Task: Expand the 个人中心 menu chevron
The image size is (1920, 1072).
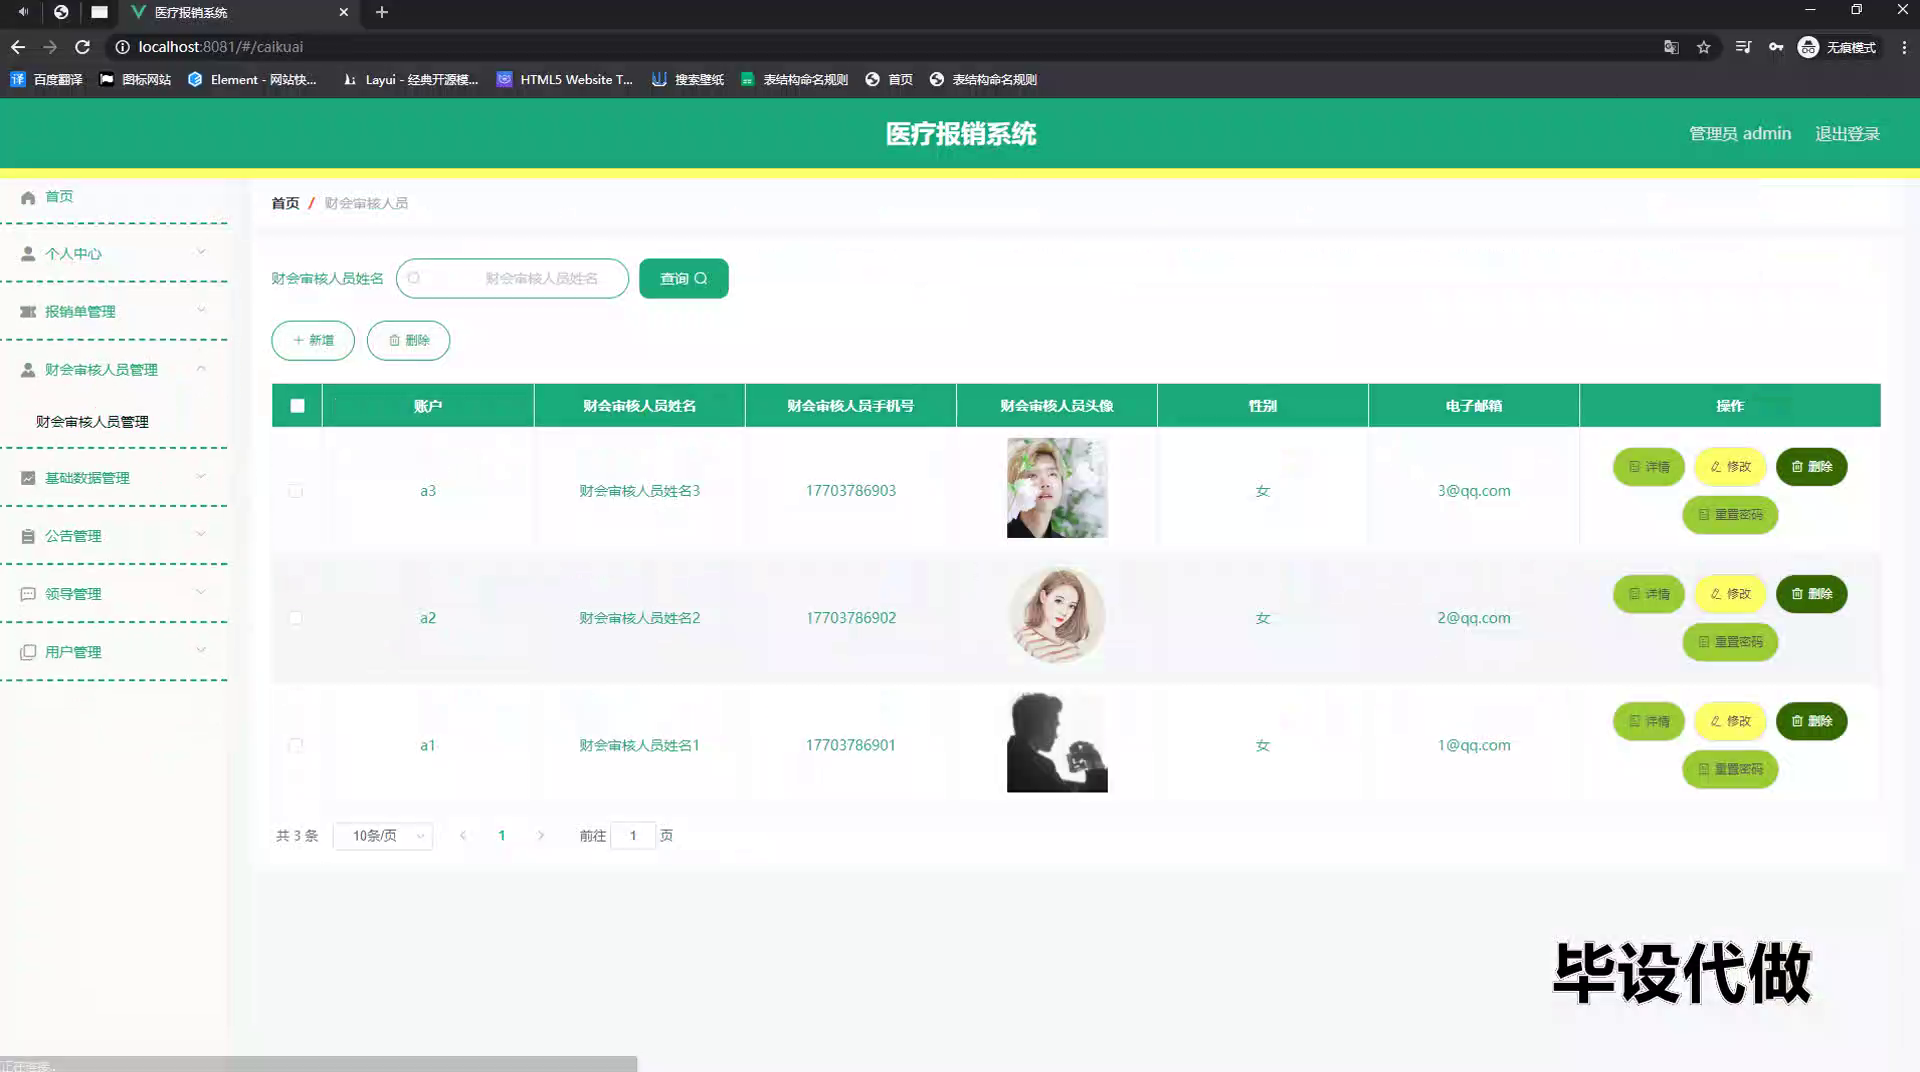Action: point(201,253)
